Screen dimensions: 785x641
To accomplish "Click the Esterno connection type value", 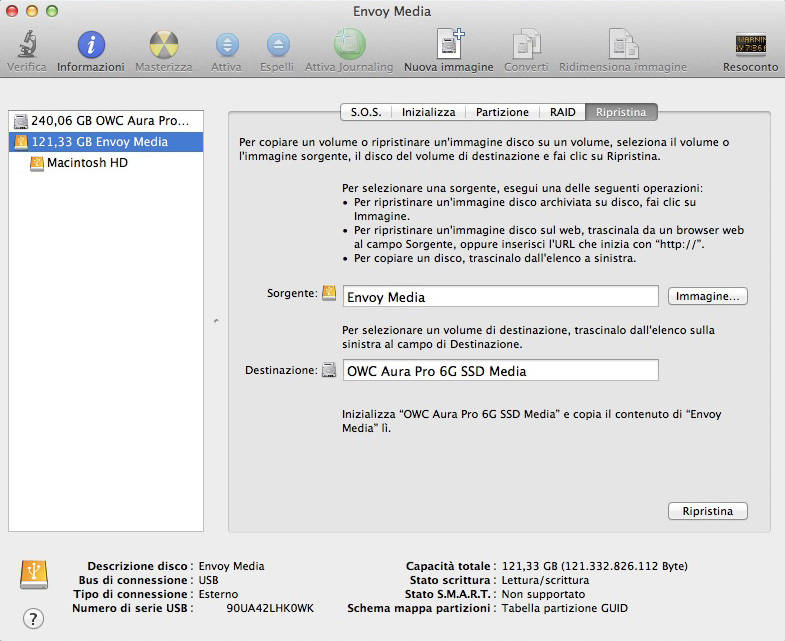I will tap(218, 594).
